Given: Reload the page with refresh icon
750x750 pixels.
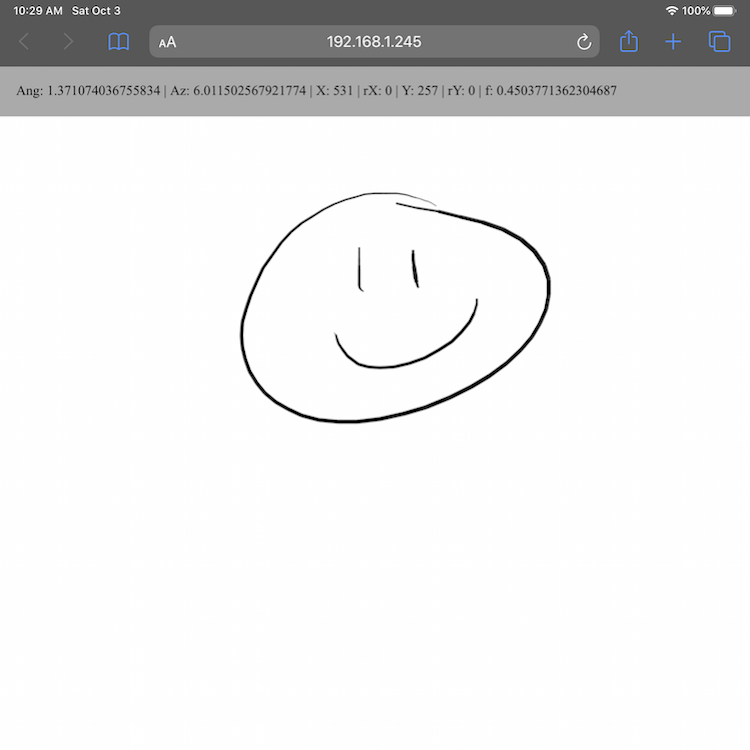Looking at the screenshot, I should tap(584, 42).
